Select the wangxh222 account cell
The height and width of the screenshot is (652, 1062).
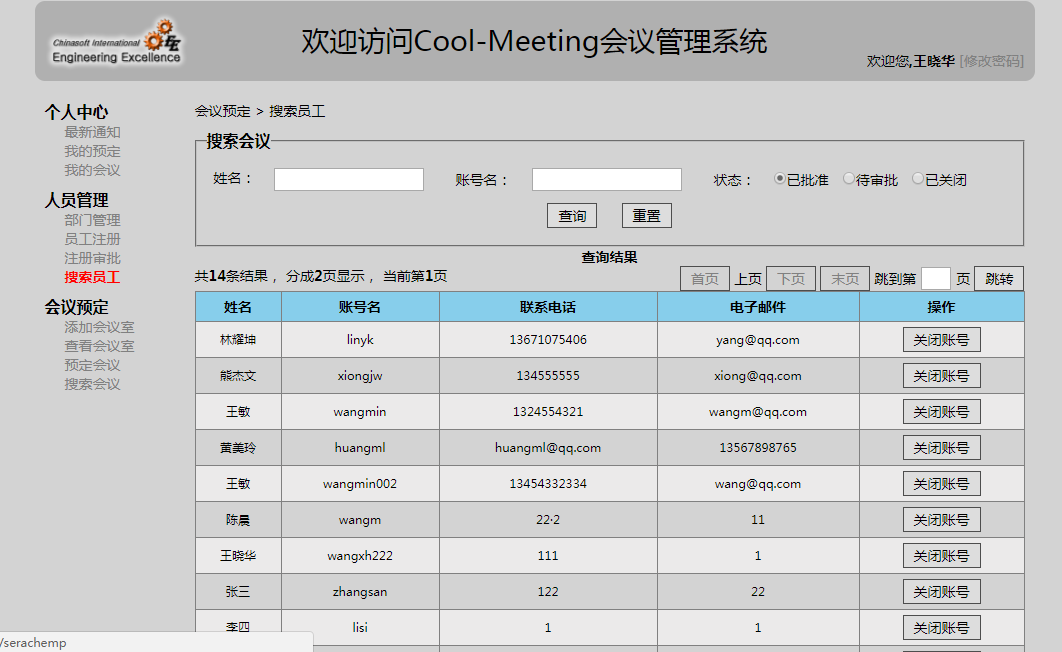click(360, 556)
